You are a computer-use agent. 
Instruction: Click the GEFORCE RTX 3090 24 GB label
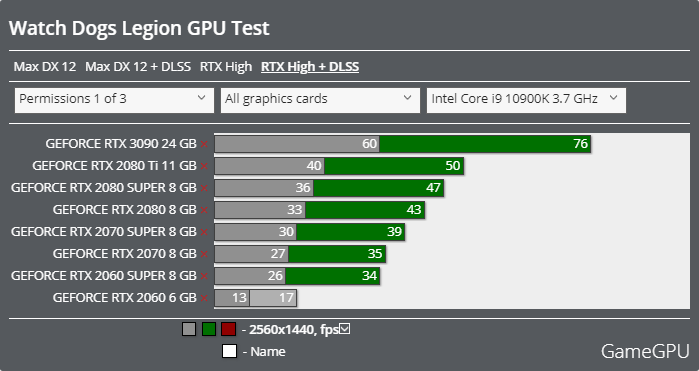(121, 144)
